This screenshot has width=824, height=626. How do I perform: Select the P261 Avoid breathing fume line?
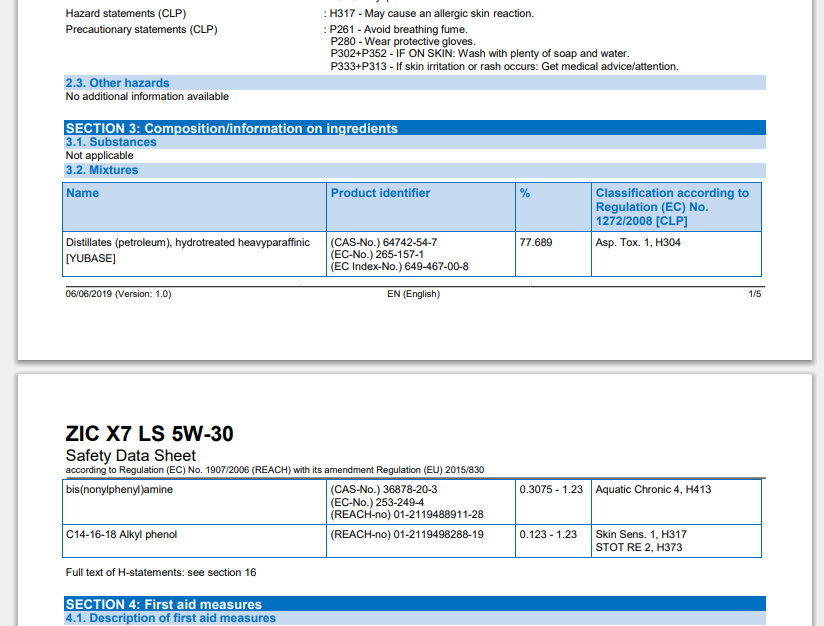pos(398,29)
